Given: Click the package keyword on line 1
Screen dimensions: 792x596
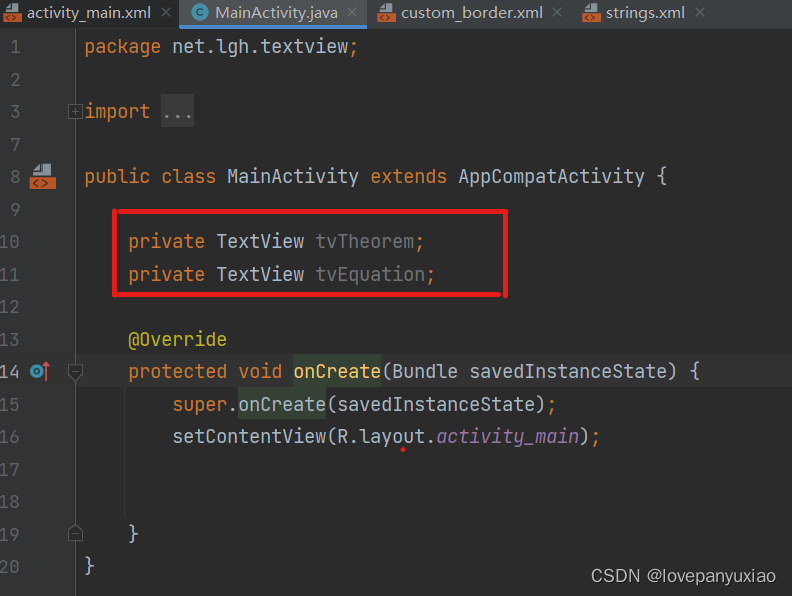Looking at the screenshot, I should (122, 46).
